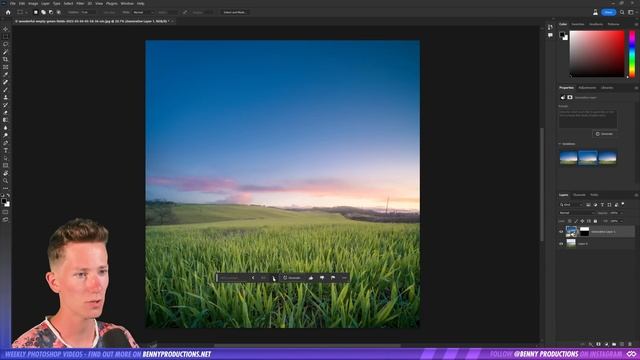Select the Clone Stamp tool
Image resolution: width=640 pixels, height=360 pixels.
(x=5, y=98)
